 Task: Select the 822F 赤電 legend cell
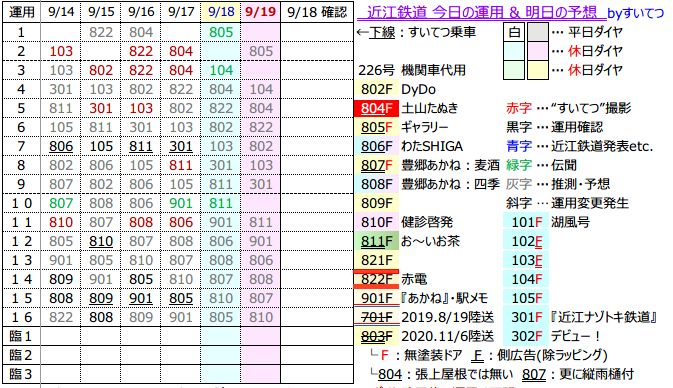[376, 279]
